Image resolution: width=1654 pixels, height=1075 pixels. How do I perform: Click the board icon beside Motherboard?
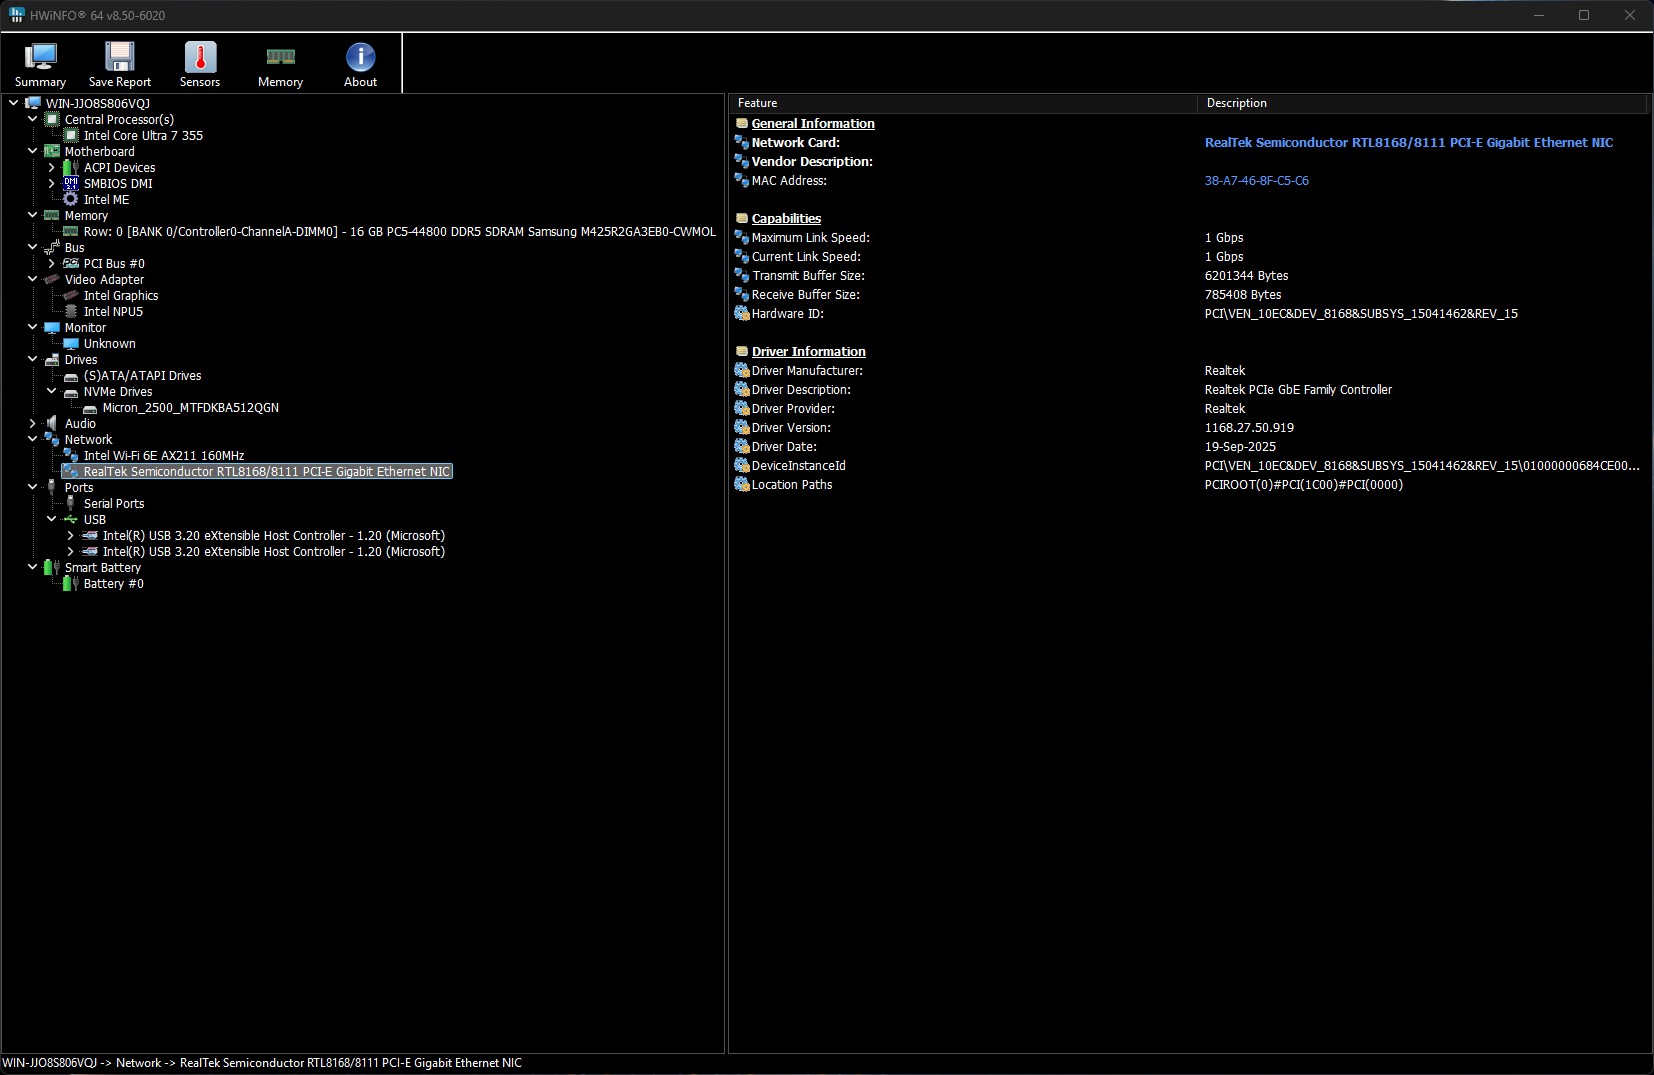(52, 152)
